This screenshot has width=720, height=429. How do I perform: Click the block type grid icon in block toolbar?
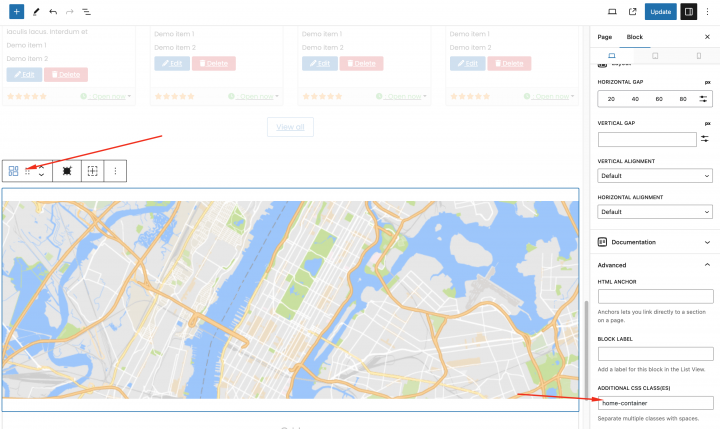14,171
